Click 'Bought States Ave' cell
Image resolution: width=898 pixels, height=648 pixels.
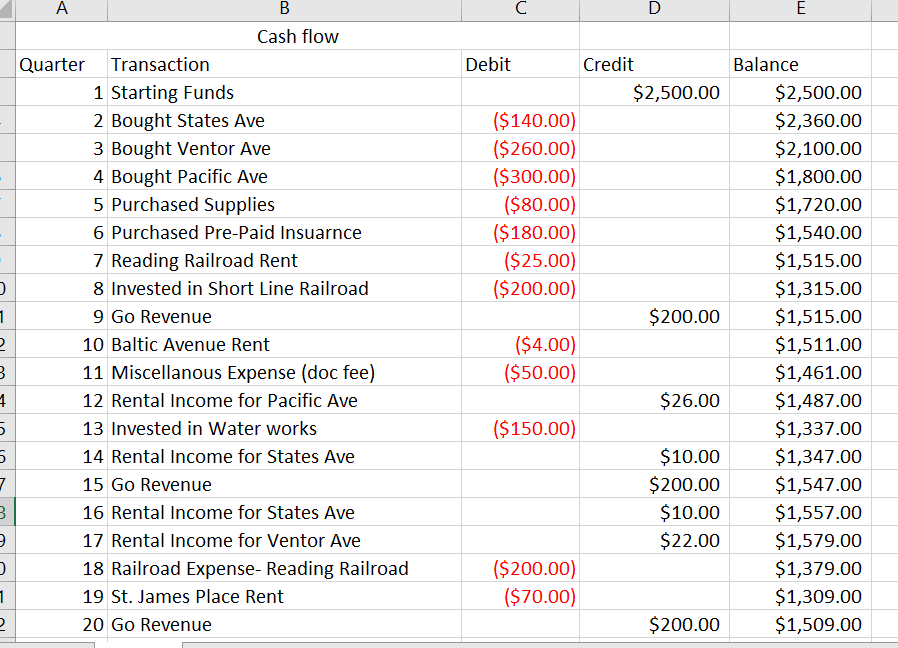[x=284, y=120]
